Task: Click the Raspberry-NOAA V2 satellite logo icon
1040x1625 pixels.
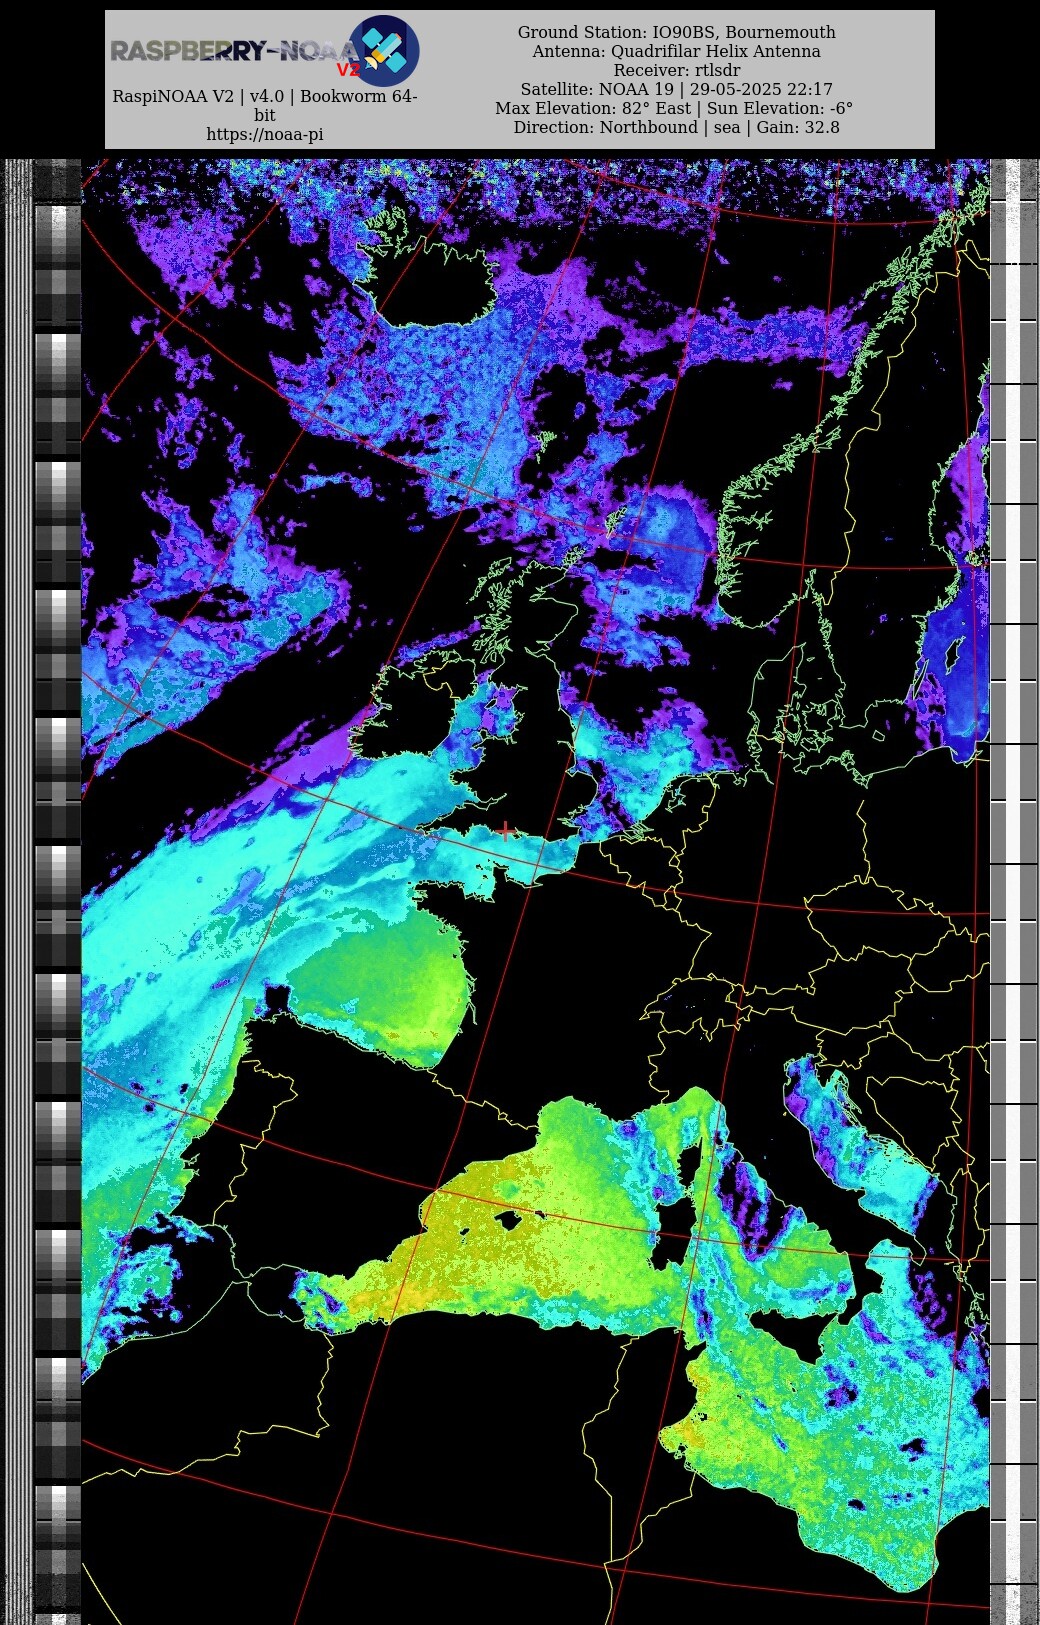Action: coord(384,50)
